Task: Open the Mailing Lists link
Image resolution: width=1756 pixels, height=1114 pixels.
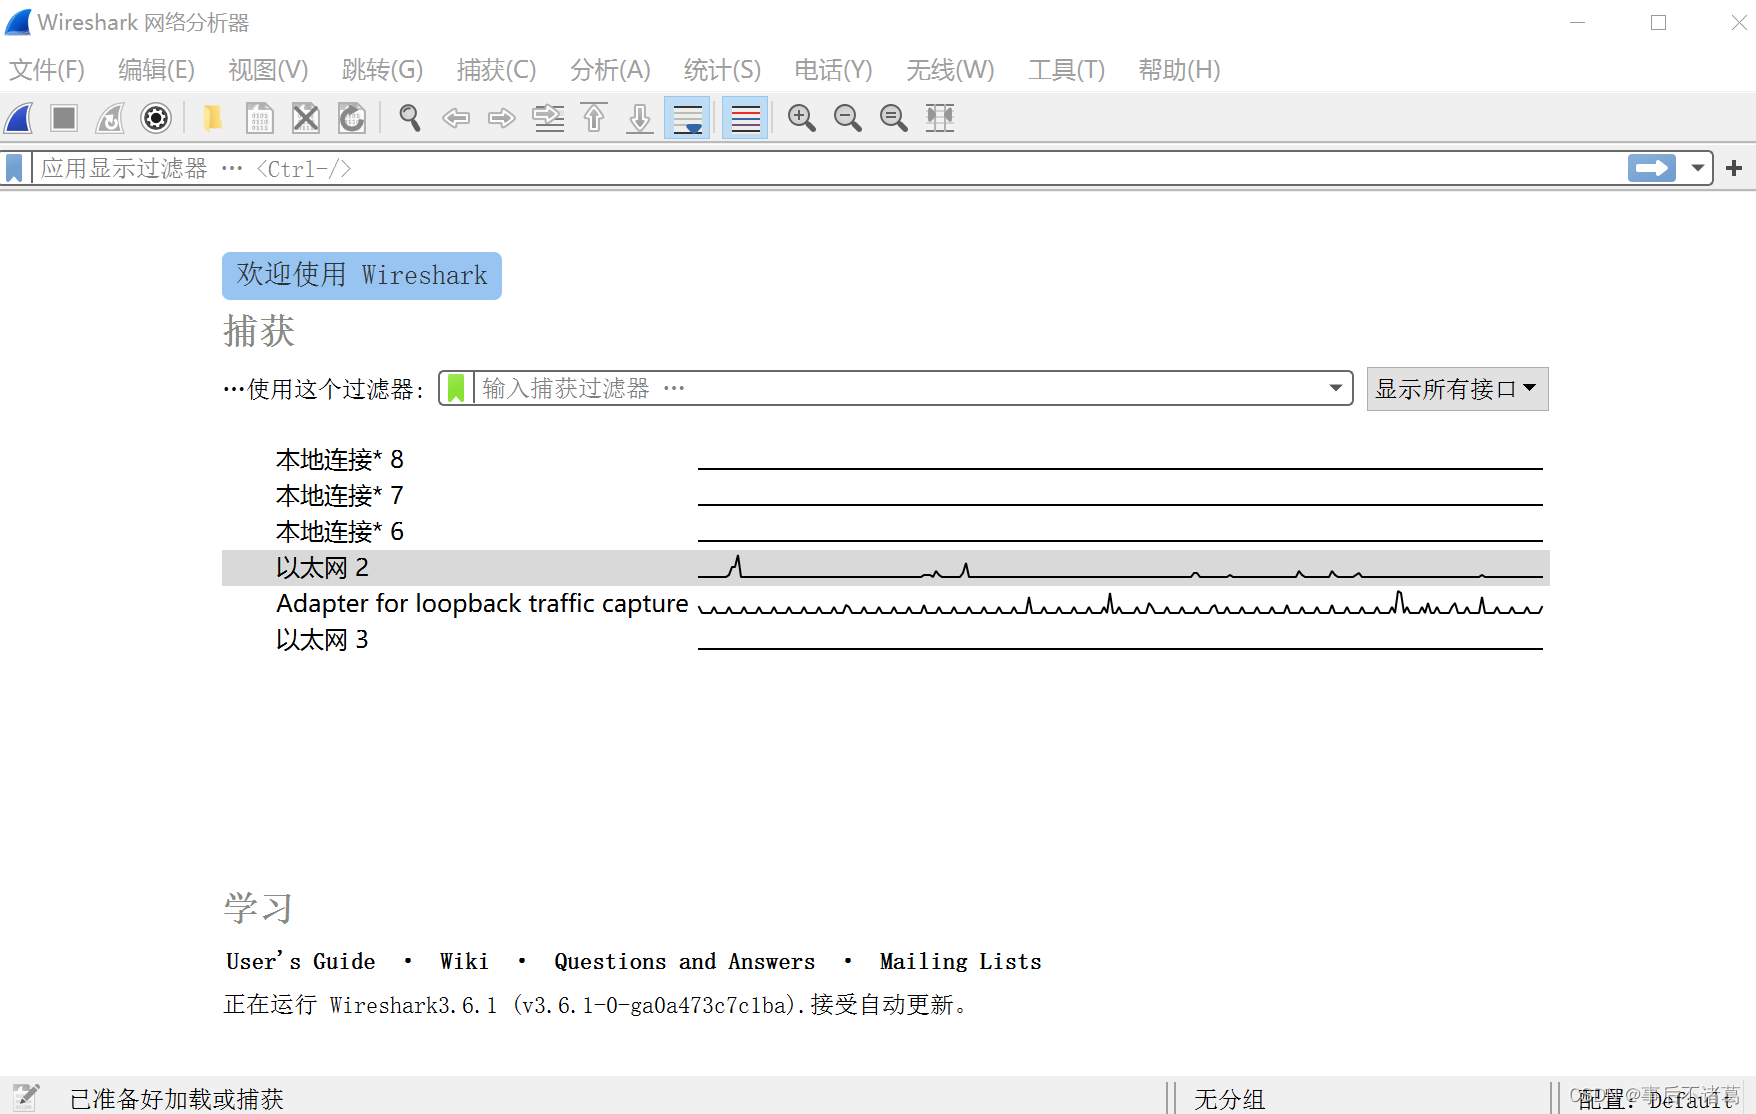Action: pos(960,961)
